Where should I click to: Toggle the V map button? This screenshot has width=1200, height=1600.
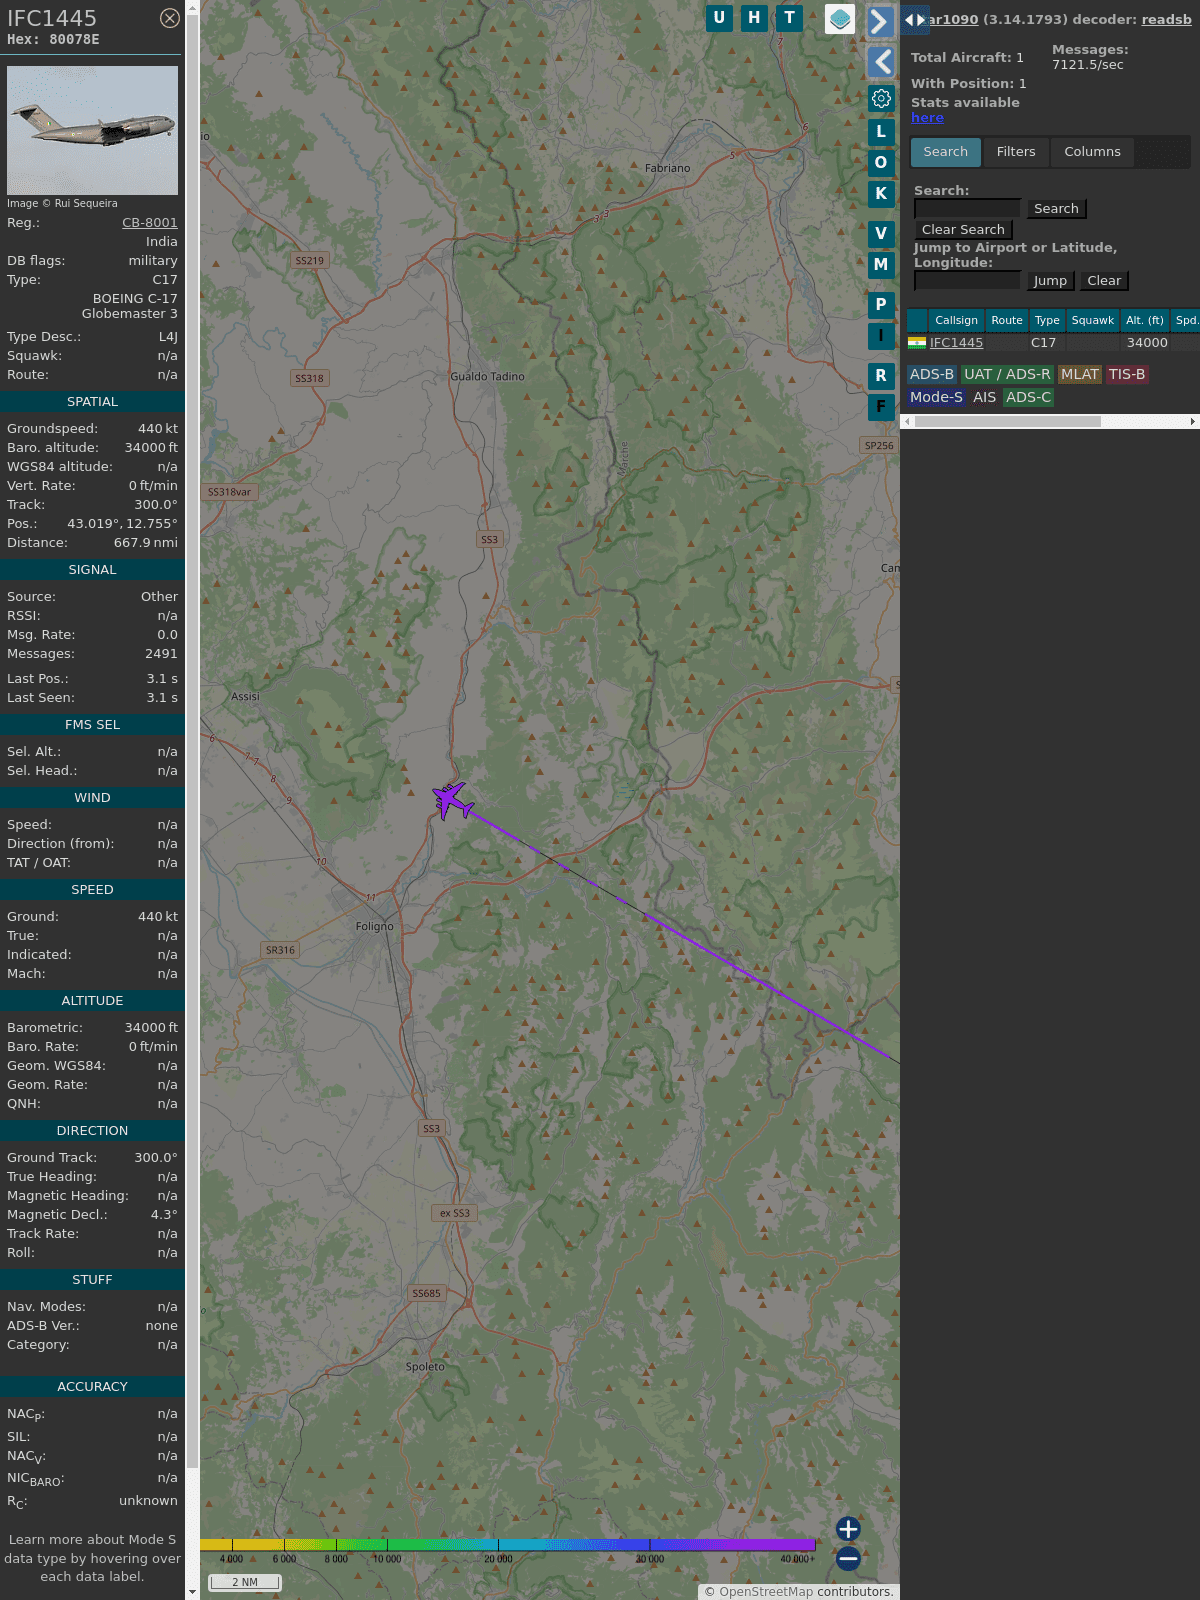pos(881,233)
